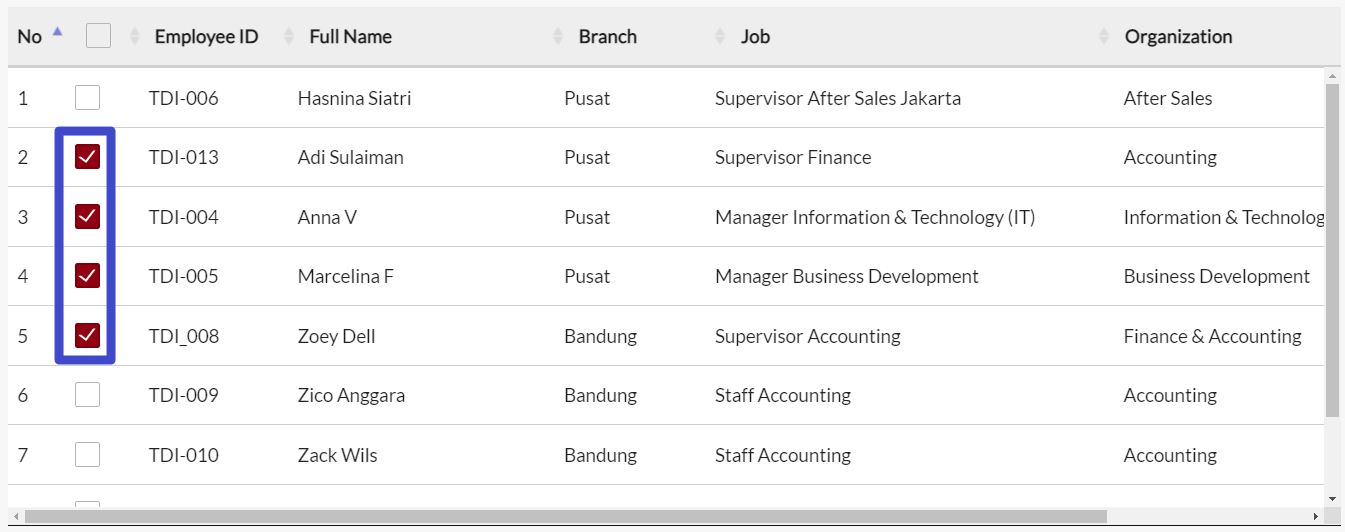This screenshot has height=532, width=1345.
Task: Click sort arrows beside Employee ID header
Action: 135,36
